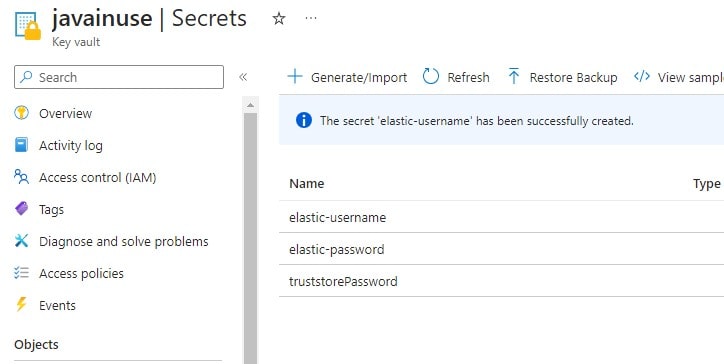Click Restore Backup in toolbar

[x=562, y=77]
